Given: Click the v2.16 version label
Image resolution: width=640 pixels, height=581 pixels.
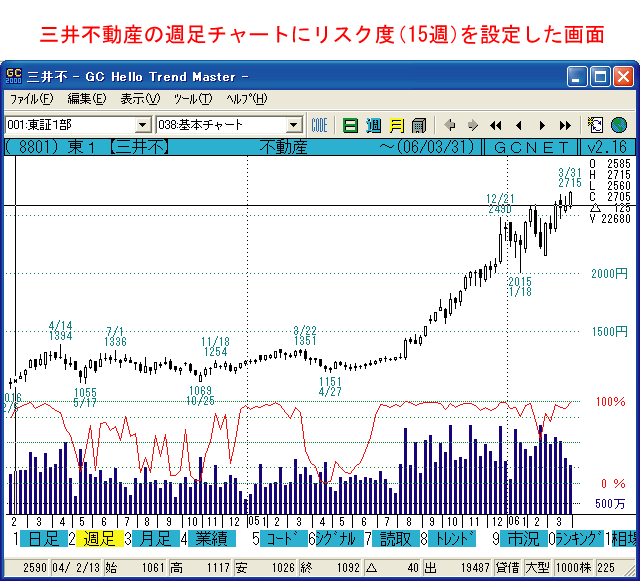Looking at the screenshot, I should click(x=607, y=147).
